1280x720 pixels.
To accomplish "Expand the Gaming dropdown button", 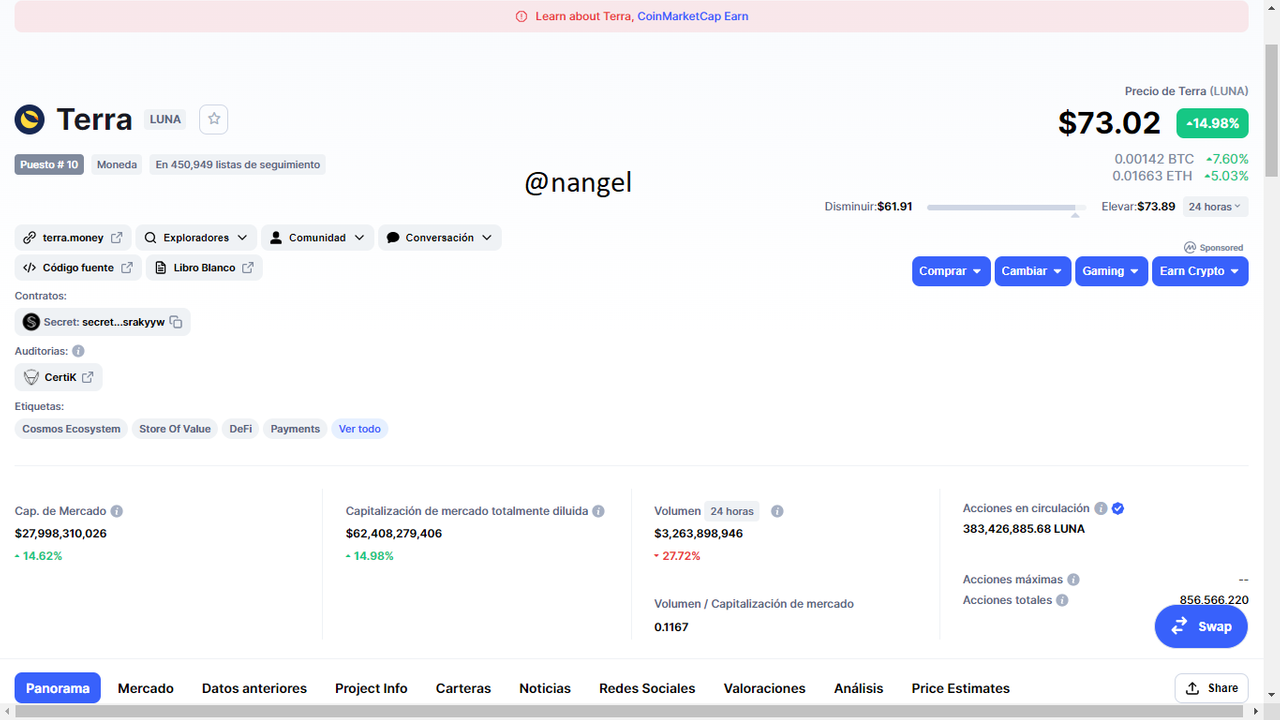I will pos(1112,271).
